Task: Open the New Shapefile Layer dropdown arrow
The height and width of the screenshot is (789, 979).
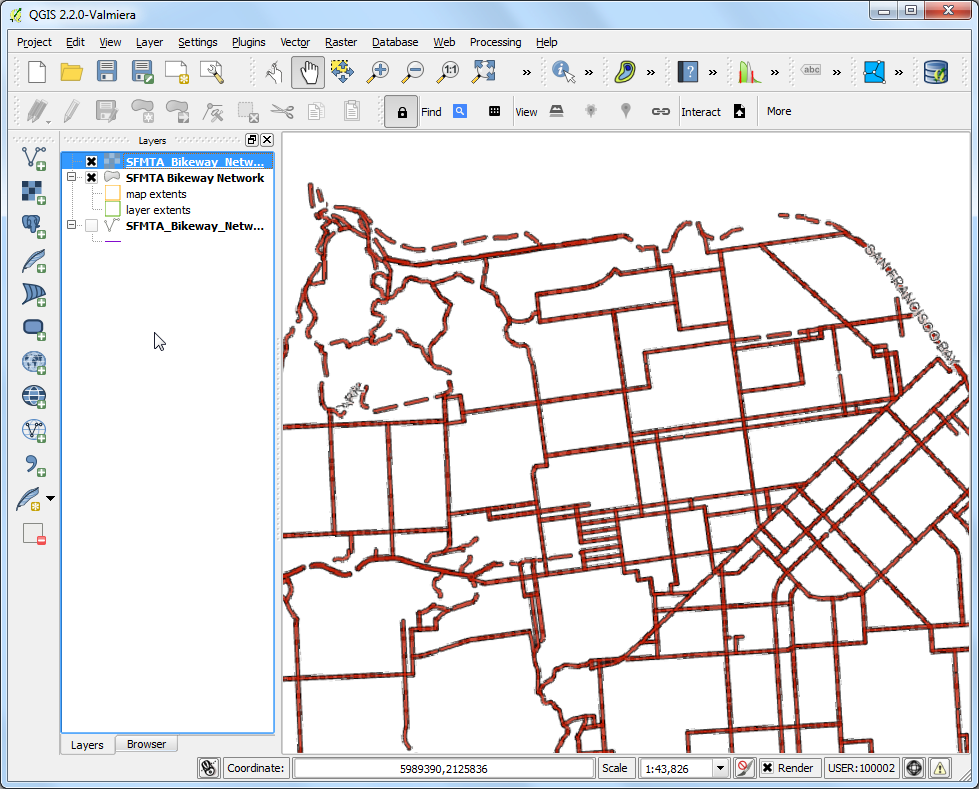Action: coord(51,498)
